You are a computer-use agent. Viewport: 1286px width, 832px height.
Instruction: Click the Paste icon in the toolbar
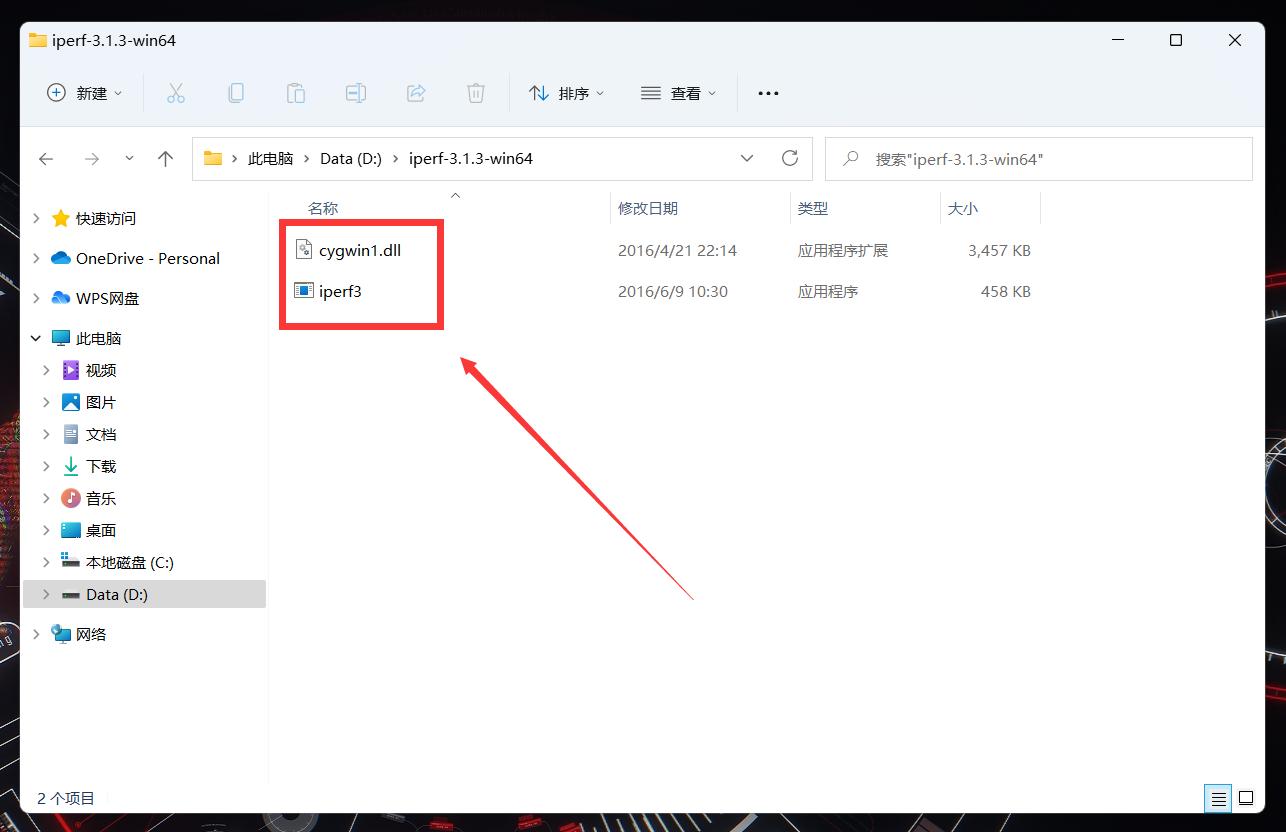[x=296, y=93]
